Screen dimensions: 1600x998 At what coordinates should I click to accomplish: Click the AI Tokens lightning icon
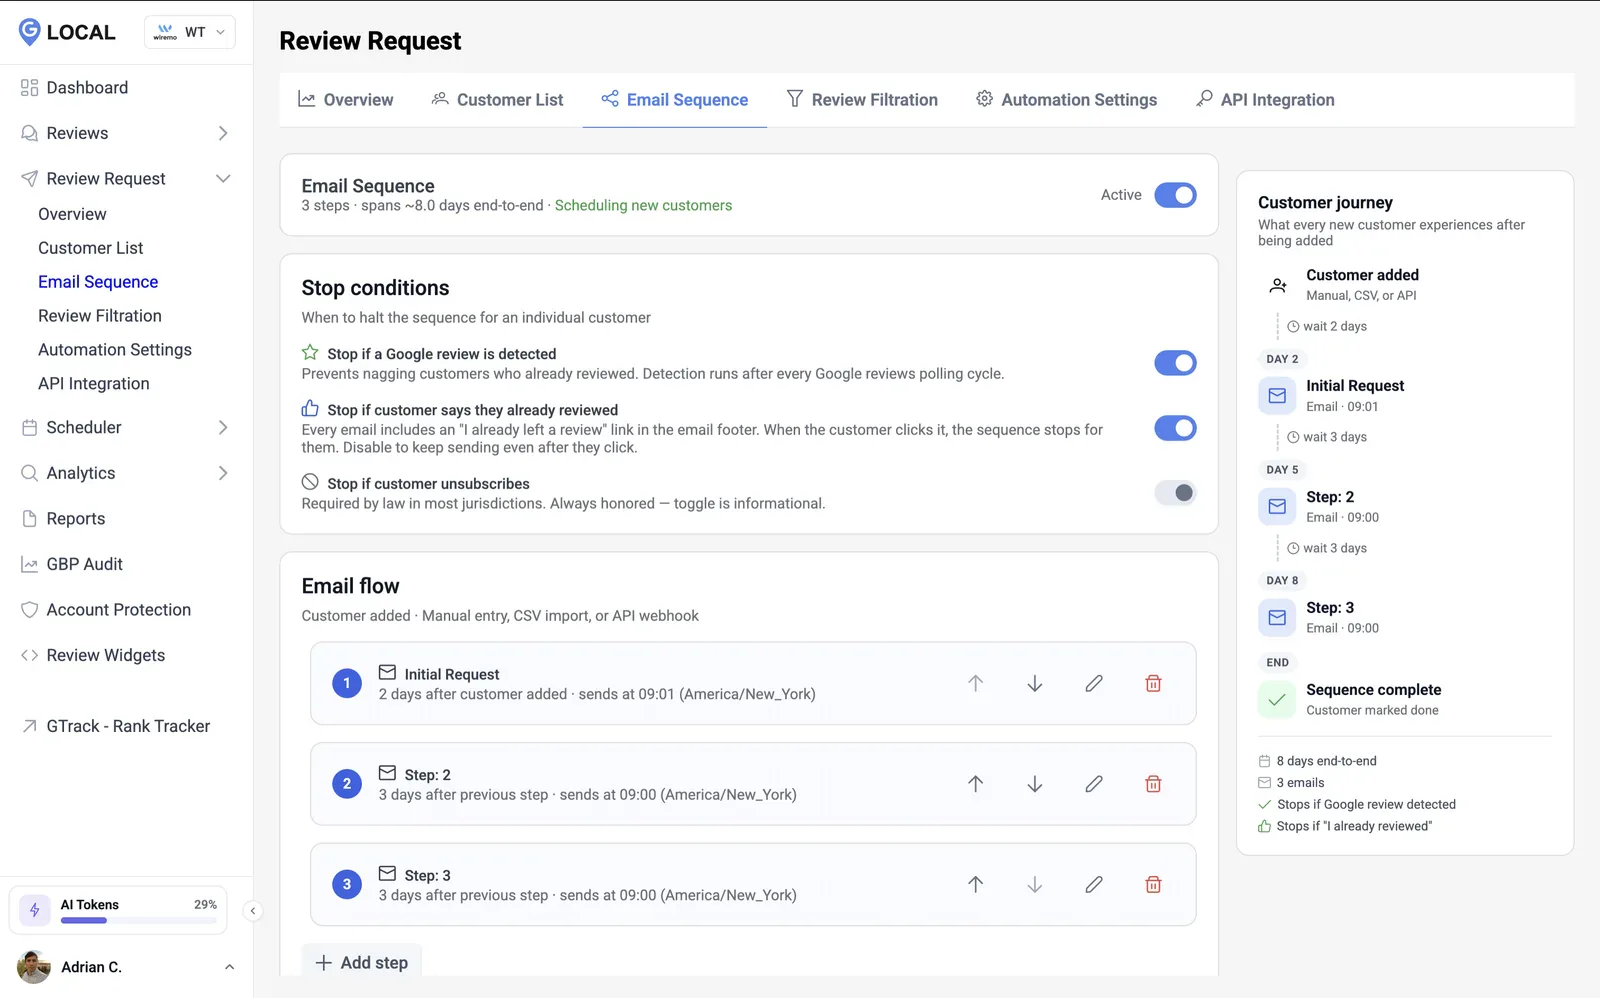point(35,910)
